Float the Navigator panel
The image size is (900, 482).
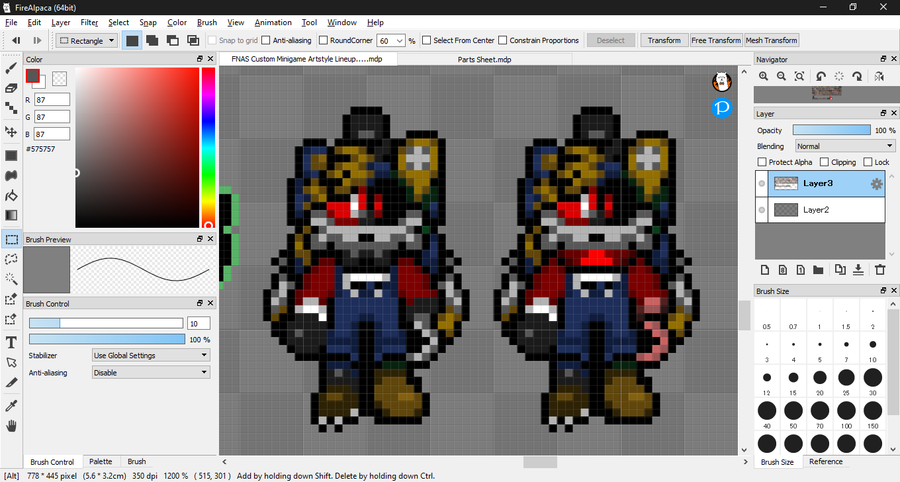click(883, 59)
